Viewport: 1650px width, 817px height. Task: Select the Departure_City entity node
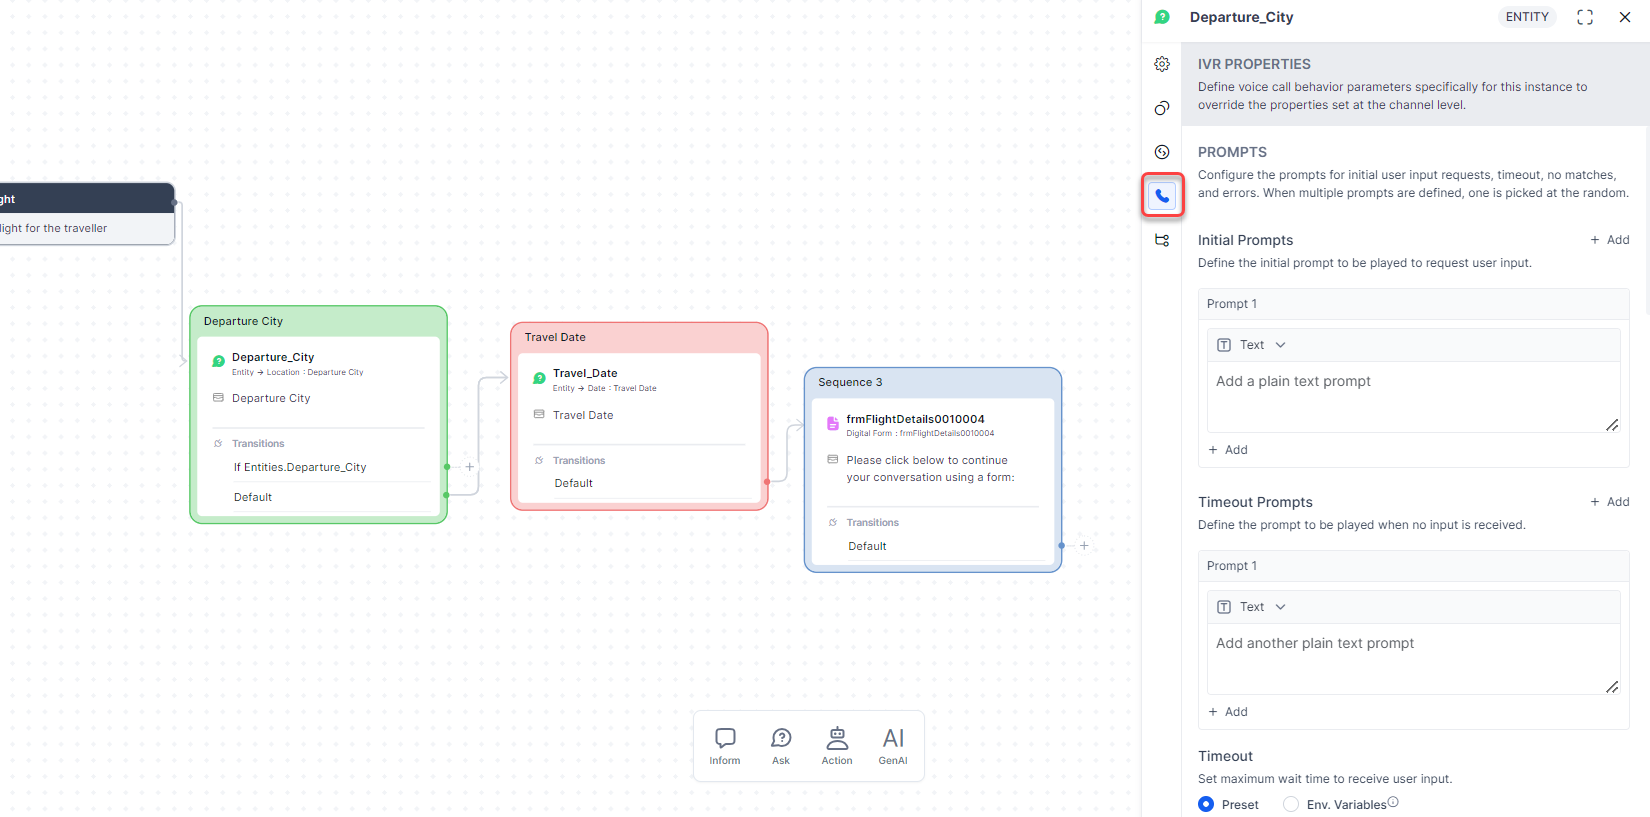tap(273, 358)
